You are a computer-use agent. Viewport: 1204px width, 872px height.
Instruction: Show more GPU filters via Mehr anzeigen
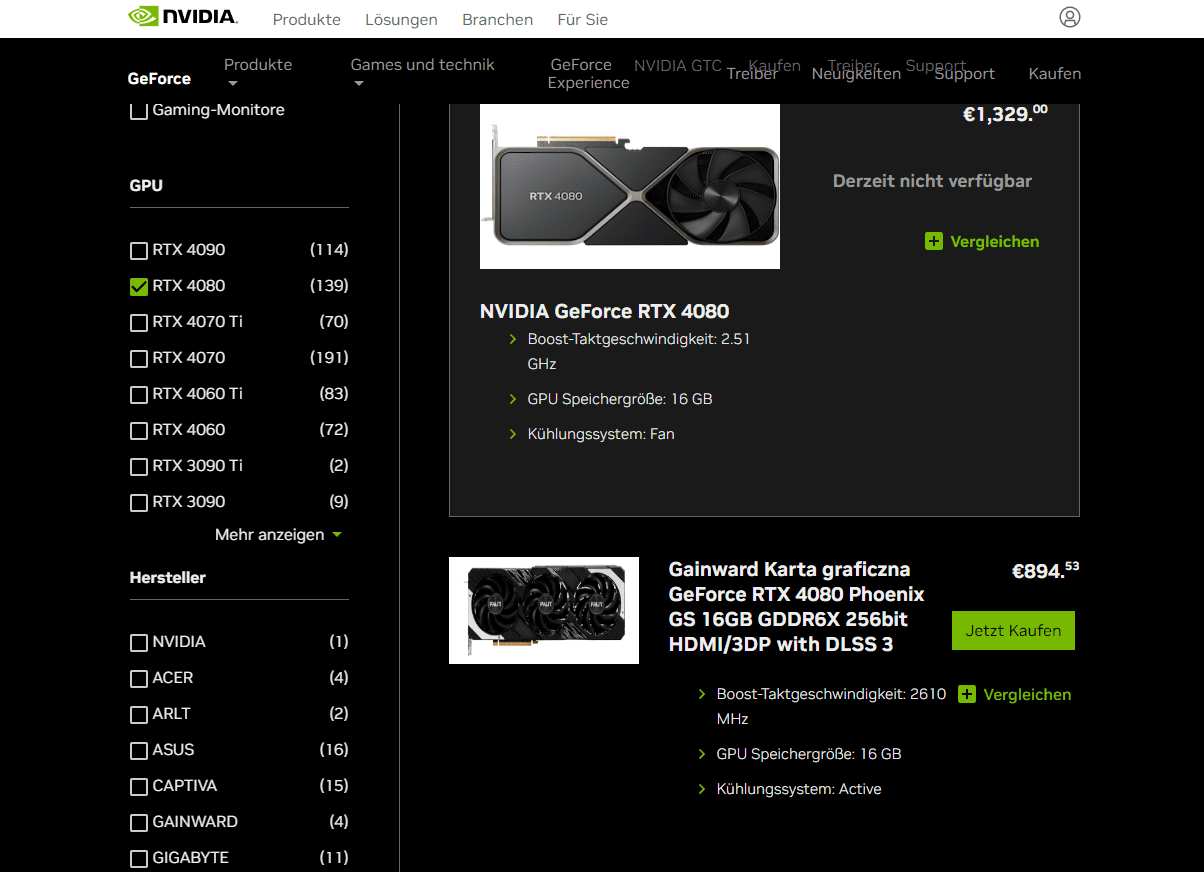270,535
